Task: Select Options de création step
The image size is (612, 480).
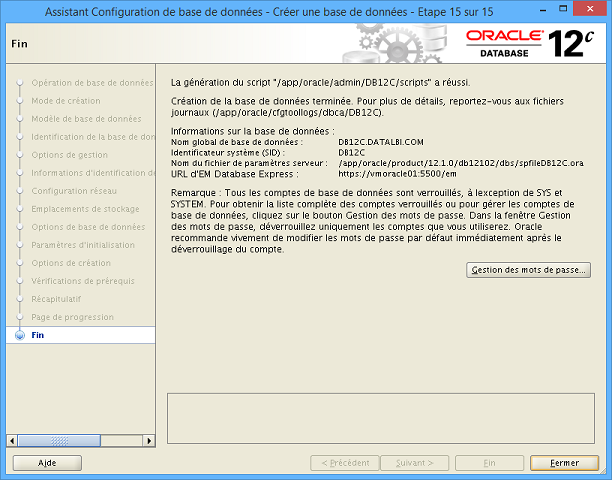Action: (x=71, y=263)
